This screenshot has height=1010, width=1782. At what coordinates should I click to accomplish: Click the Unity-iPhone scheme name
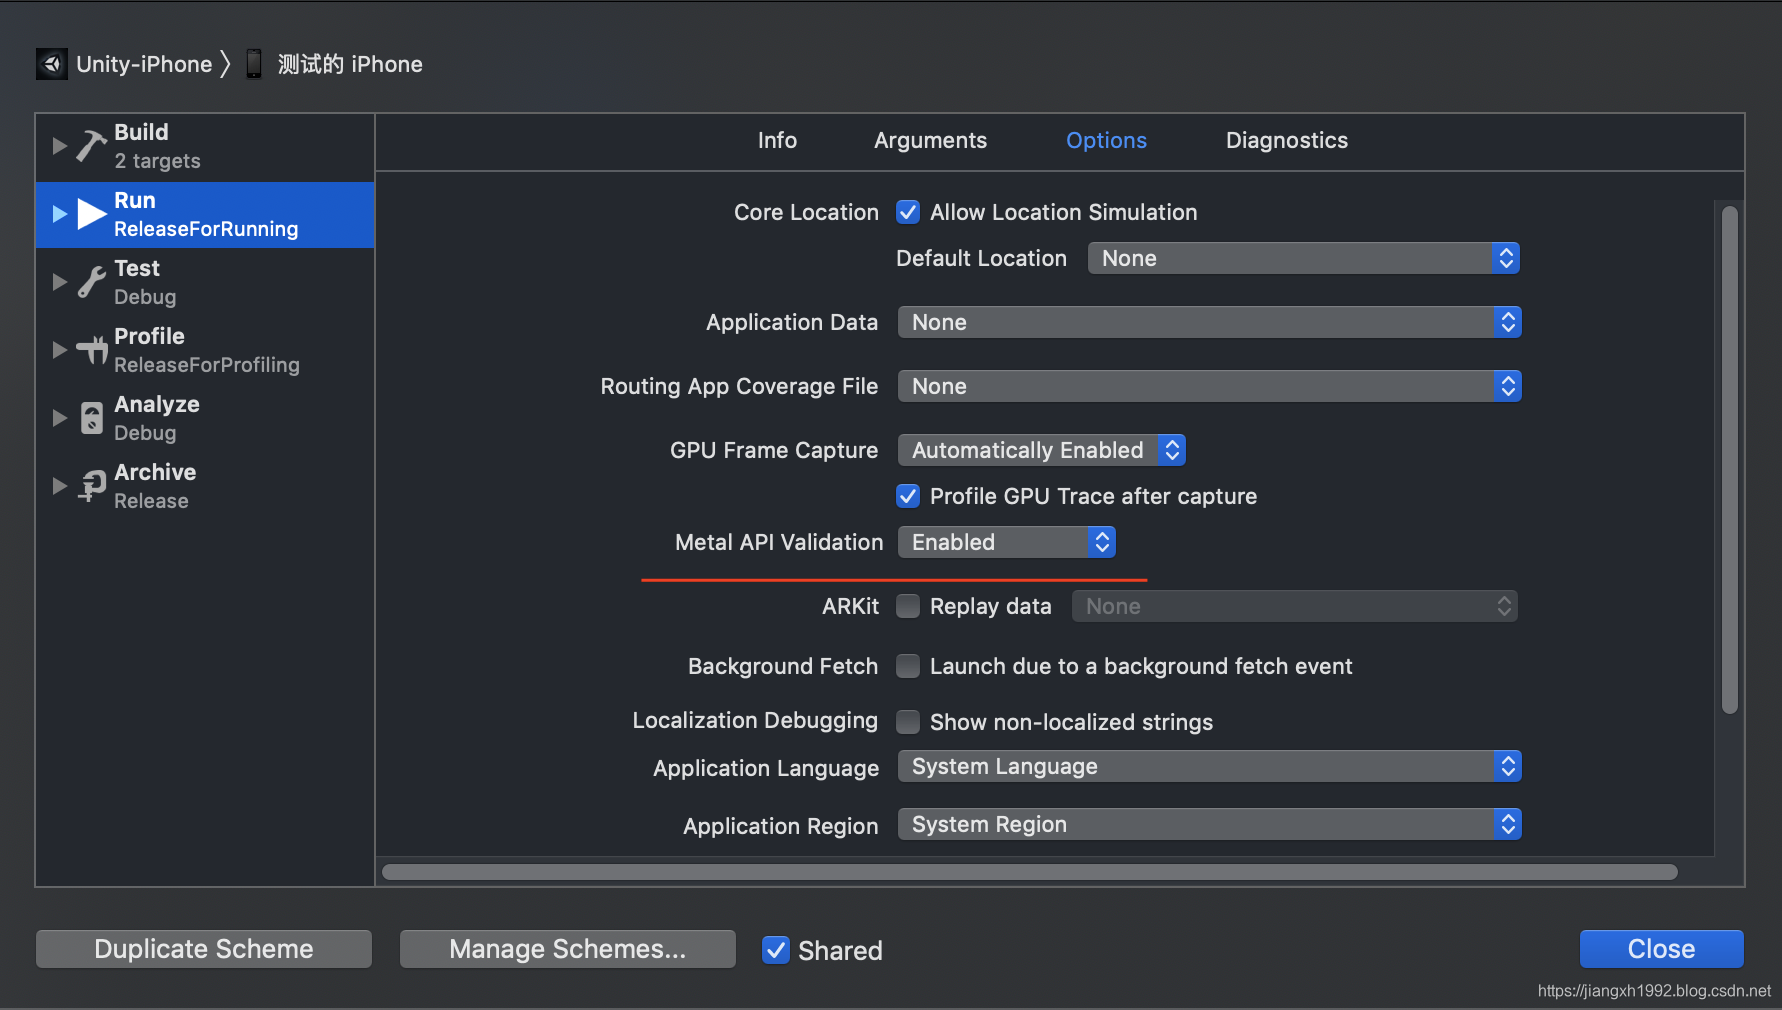(x=144, y=64)
